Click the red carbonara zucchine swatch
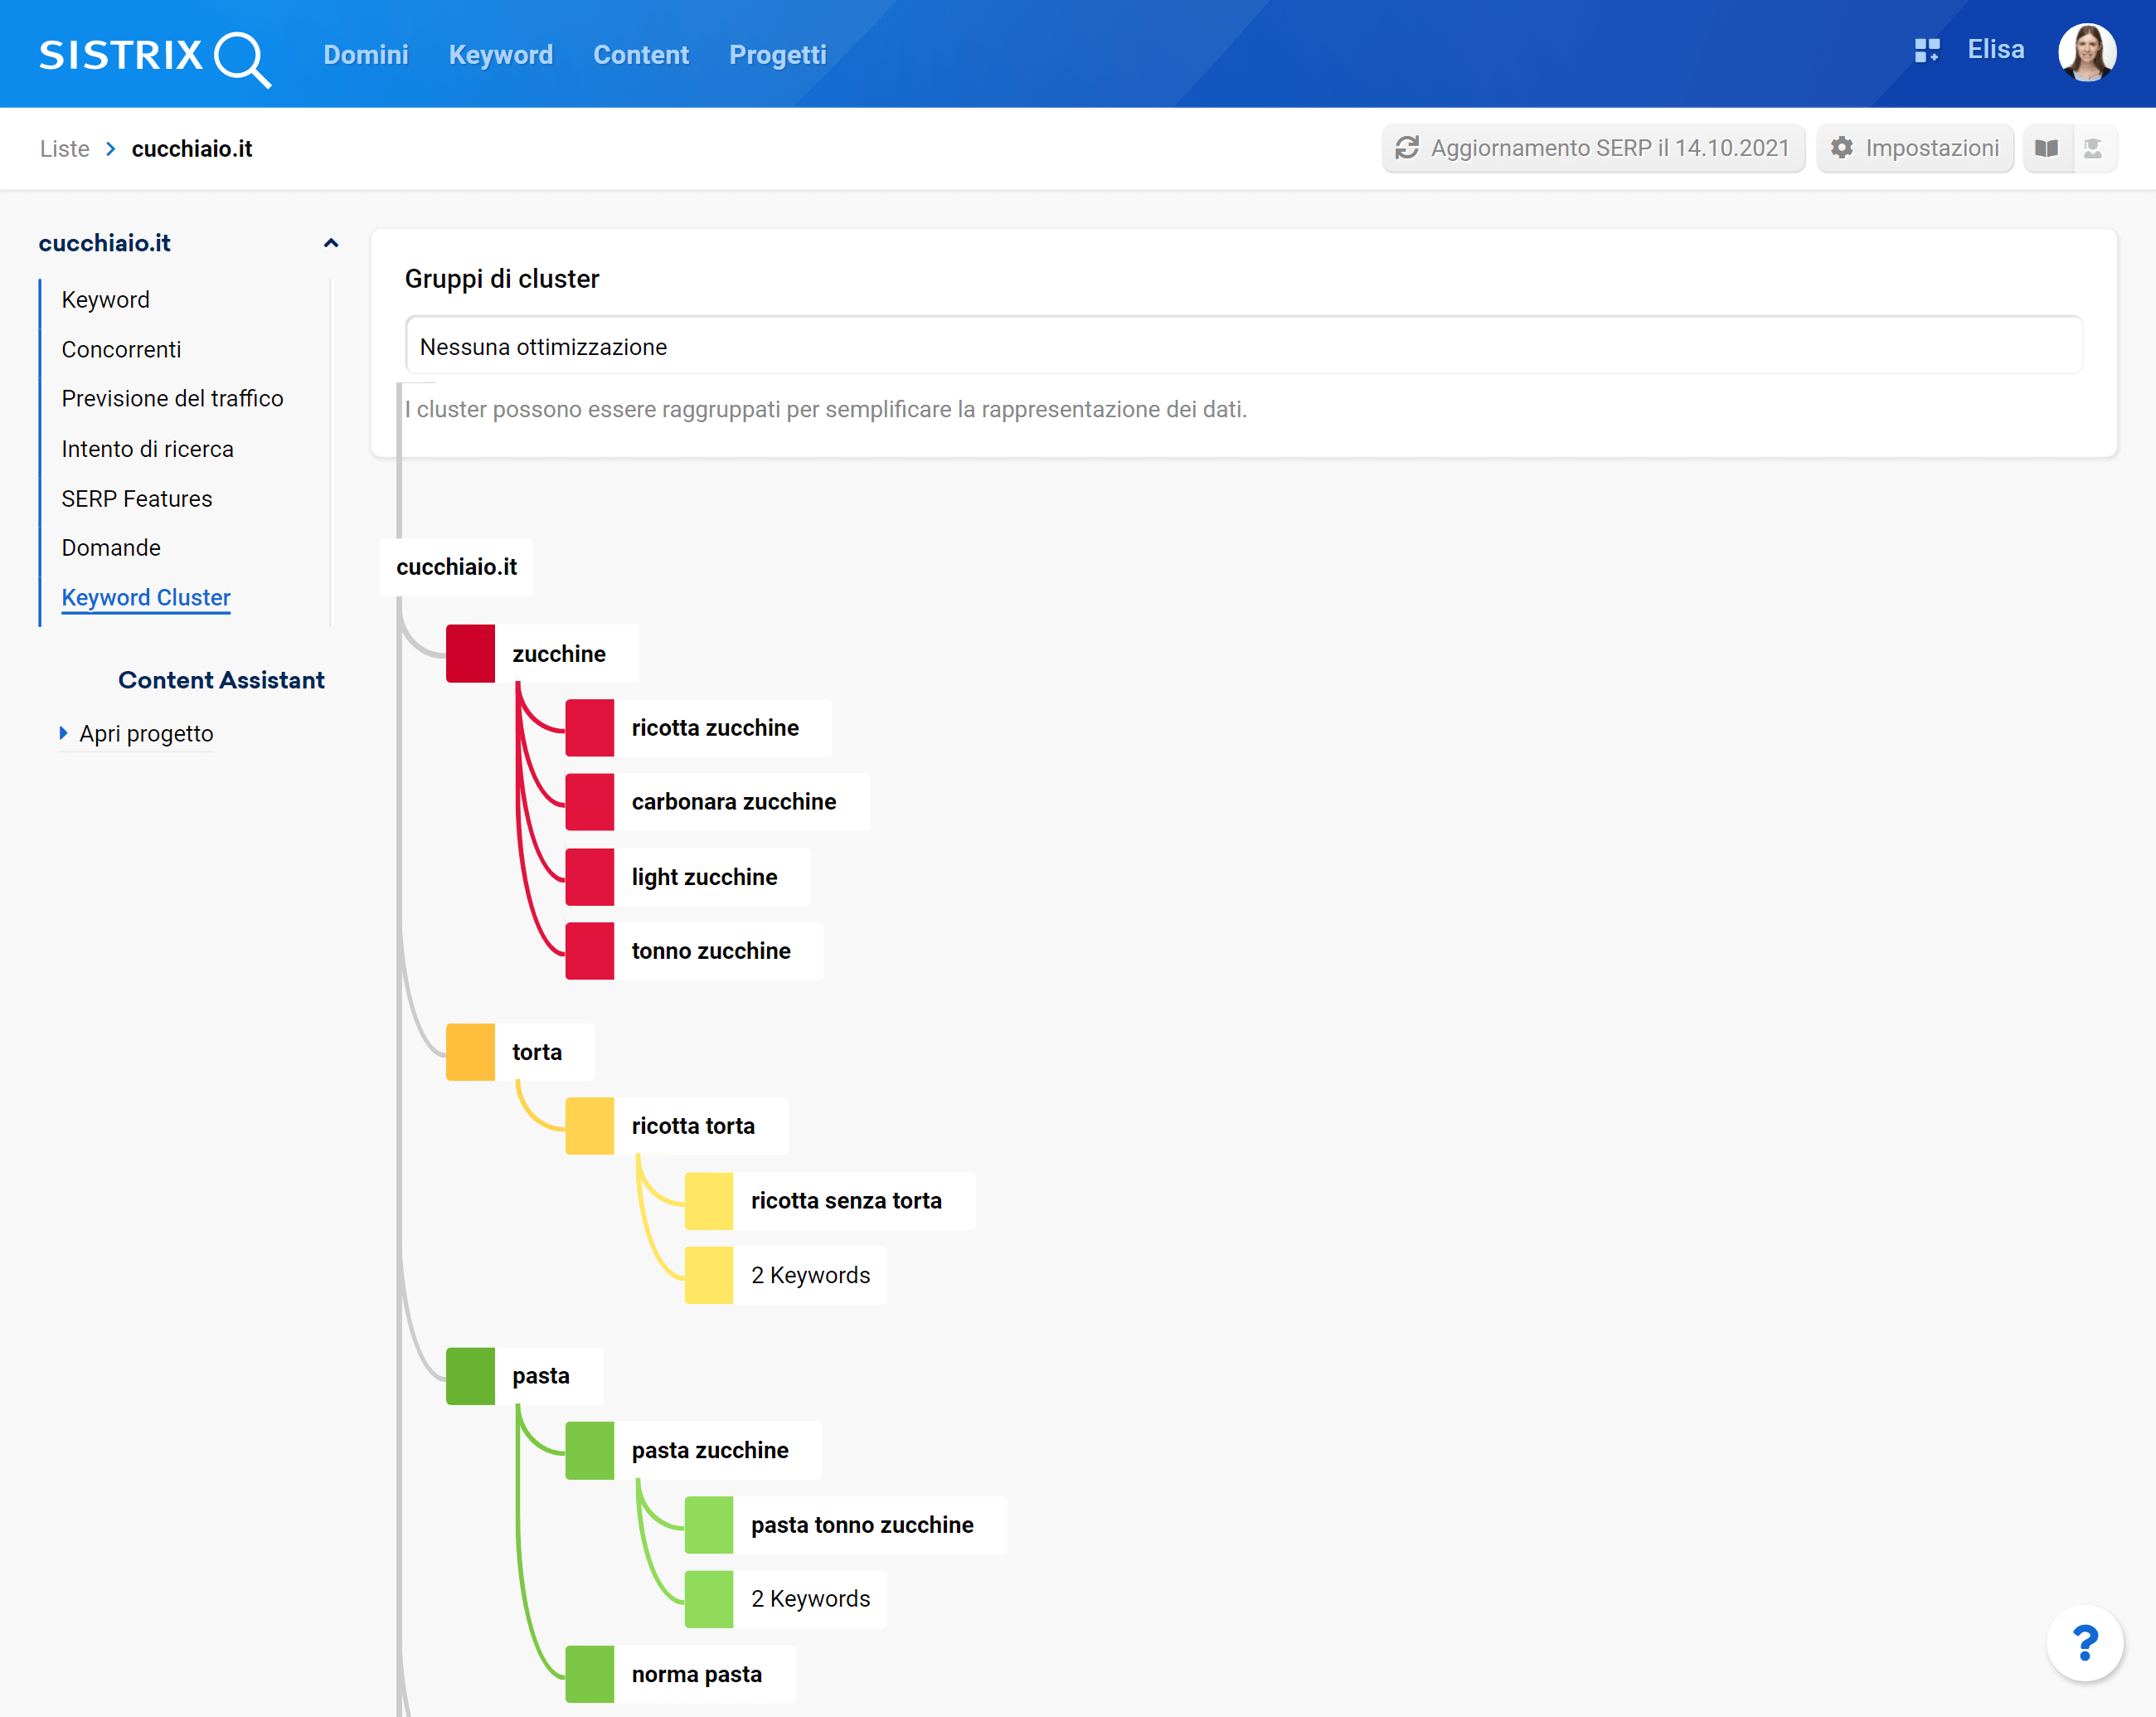The width and height of the screenshot is (2156, 1717). pos(589,802)
